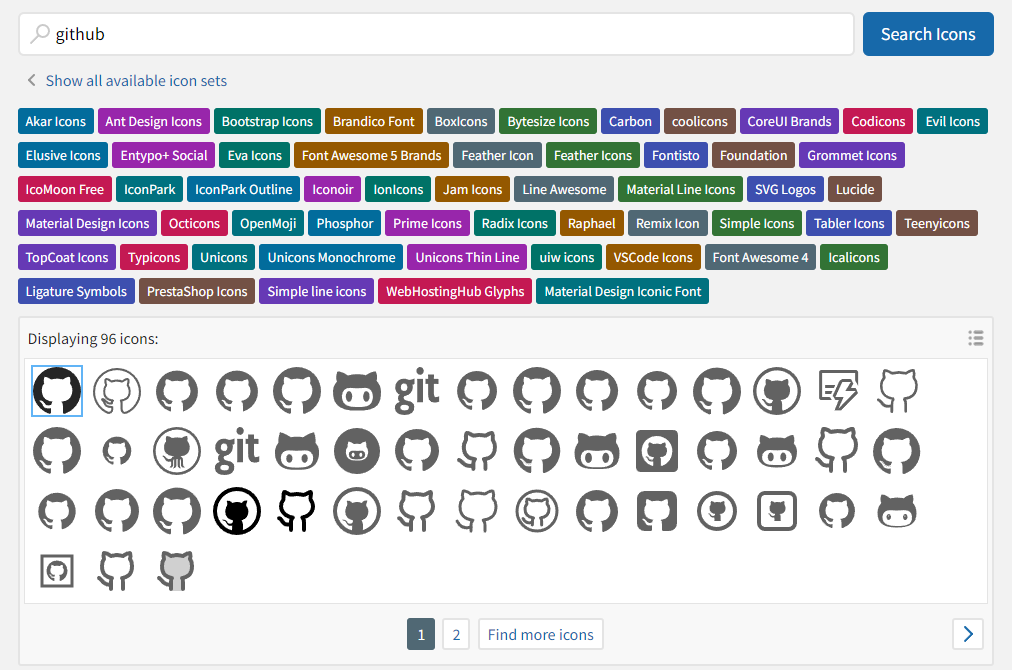Filter by VSCode Icons set

(x=653, y=257)
